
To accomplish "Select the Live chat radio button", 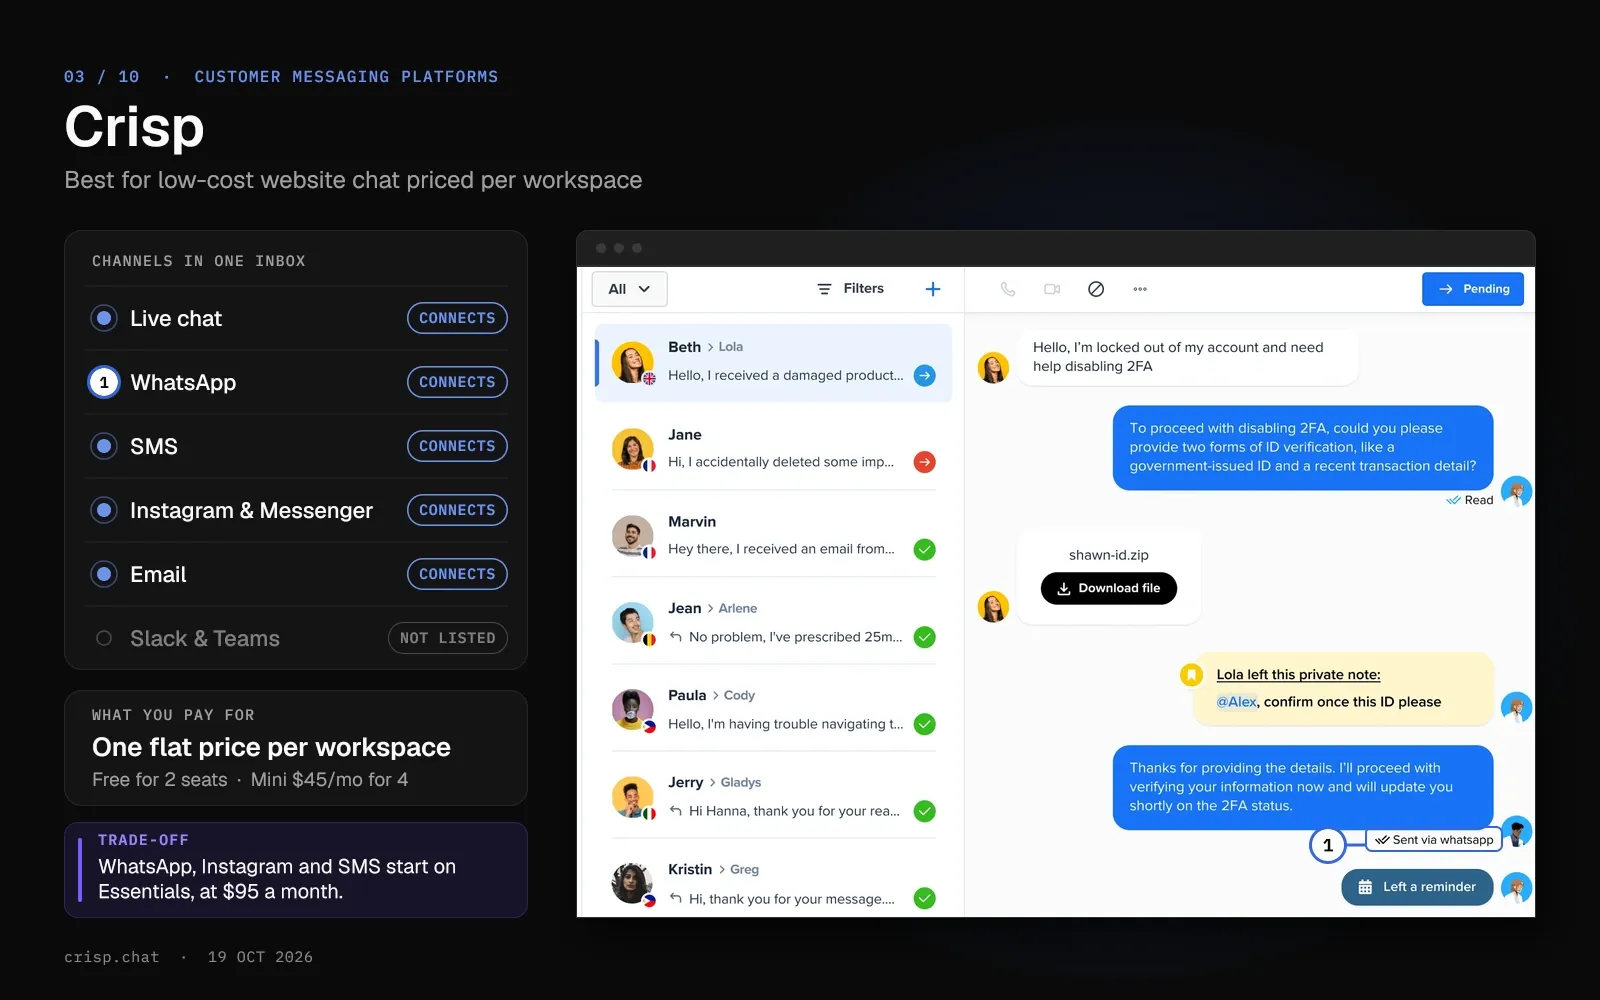I will coord(104,318).
